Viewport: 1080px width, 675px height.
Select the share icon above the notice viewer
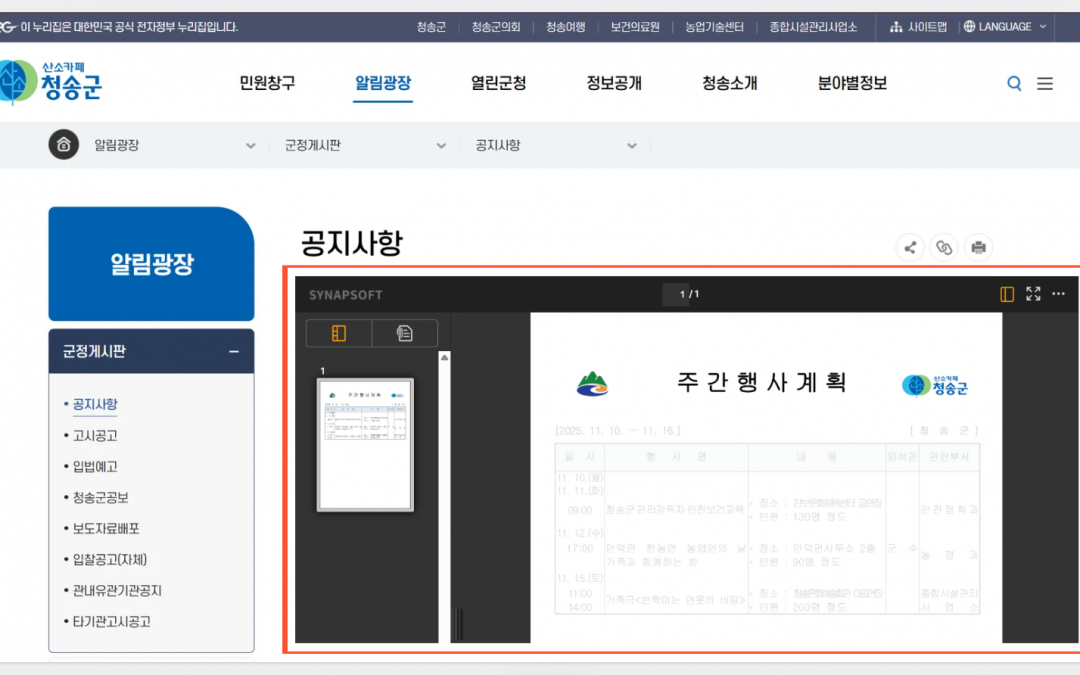[910, 247]
